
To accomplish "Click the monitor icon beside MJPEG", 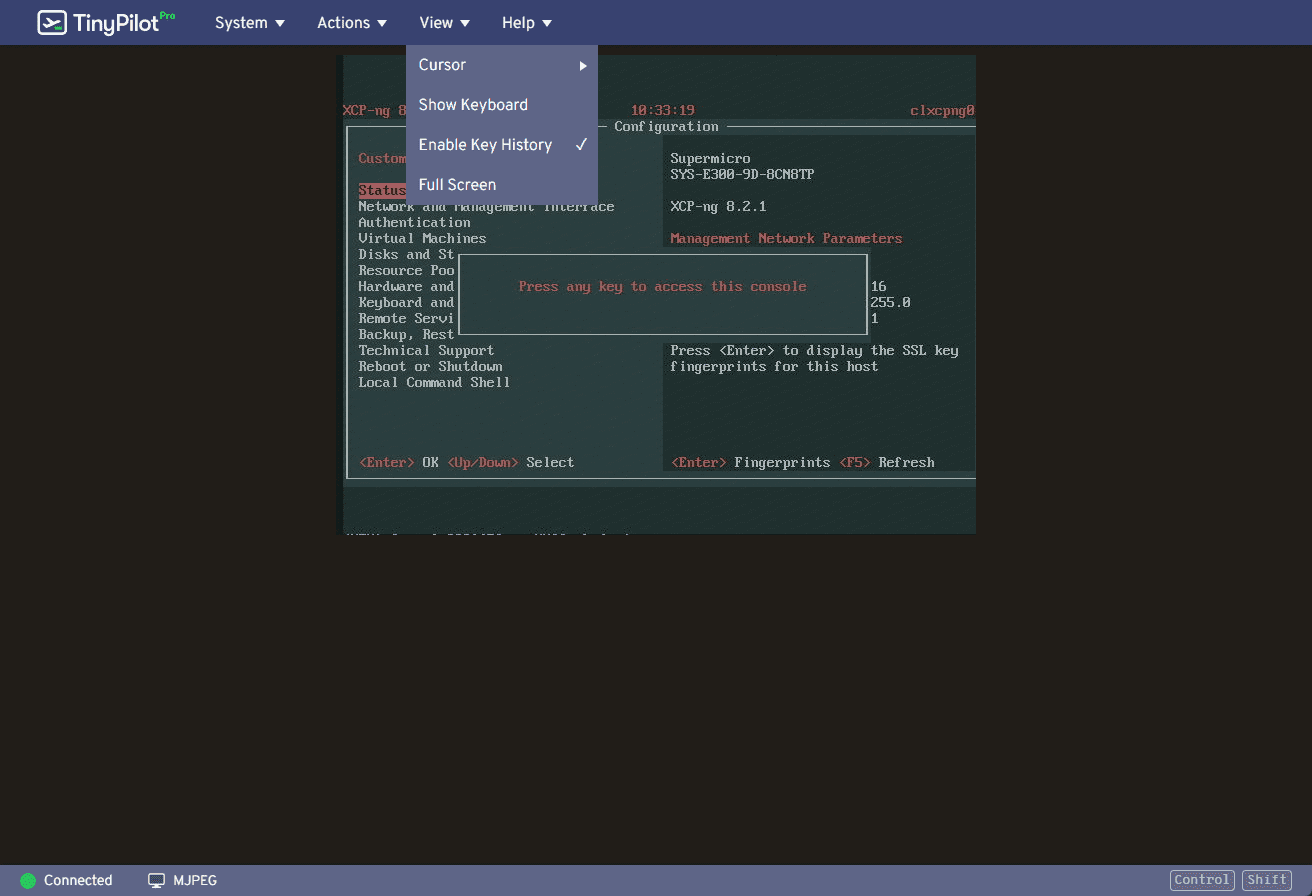I will pyautogui.click(x=156, y=880).
